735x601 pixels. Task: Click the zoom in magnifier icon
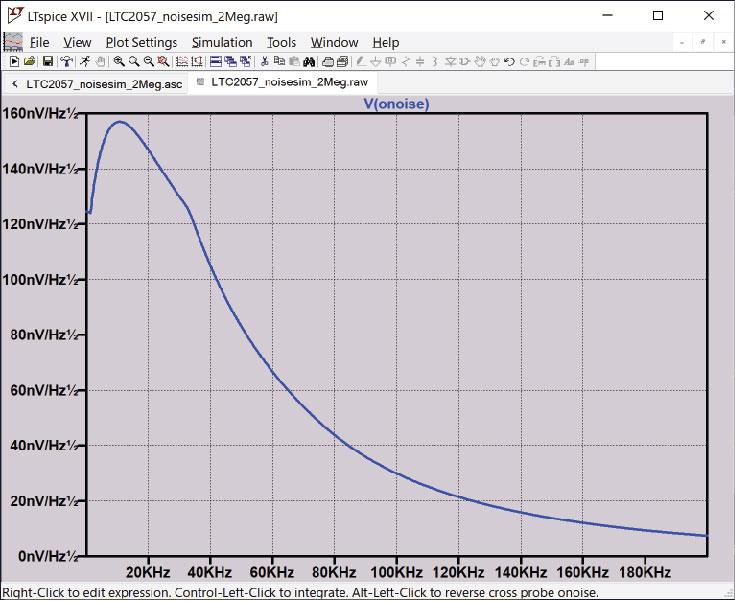[118, 61]
